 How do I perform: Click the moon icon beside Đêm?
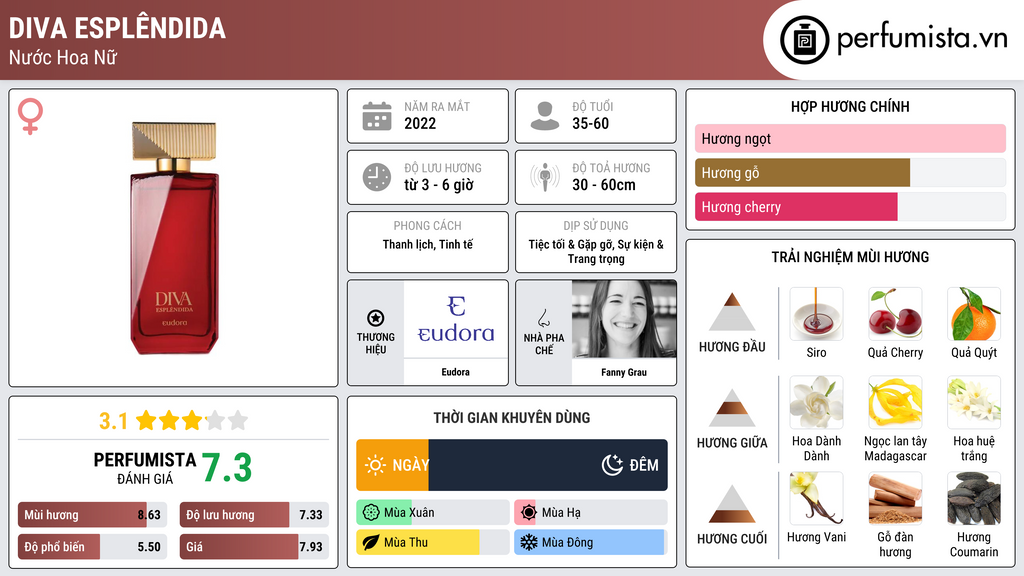click(612, 465)
